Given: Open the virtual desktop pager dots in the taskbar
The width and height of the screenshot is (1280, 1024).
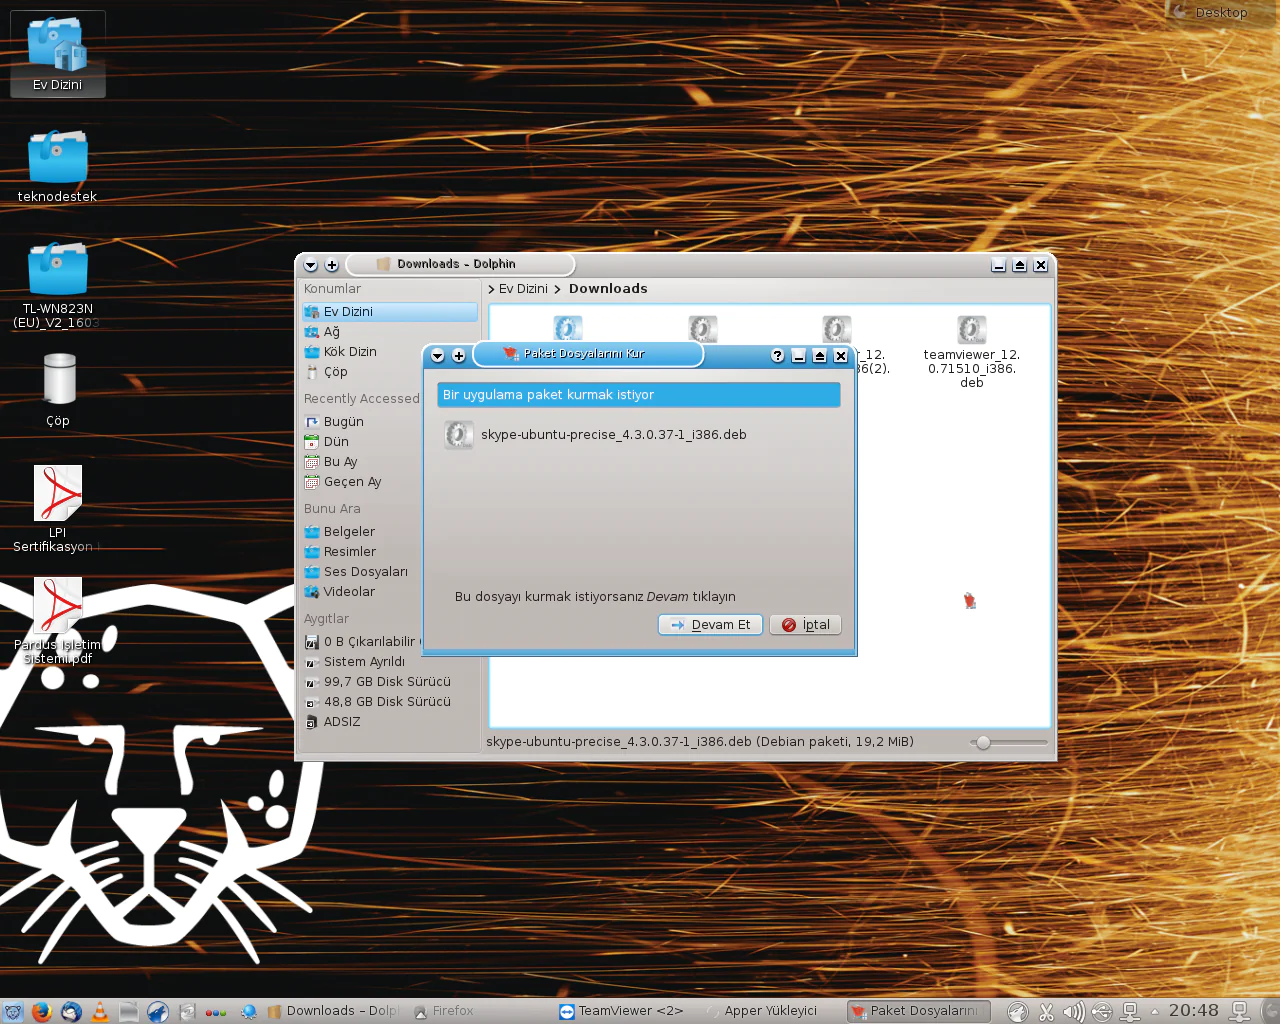Looking at the screenshot, I should coord(216,1012).
